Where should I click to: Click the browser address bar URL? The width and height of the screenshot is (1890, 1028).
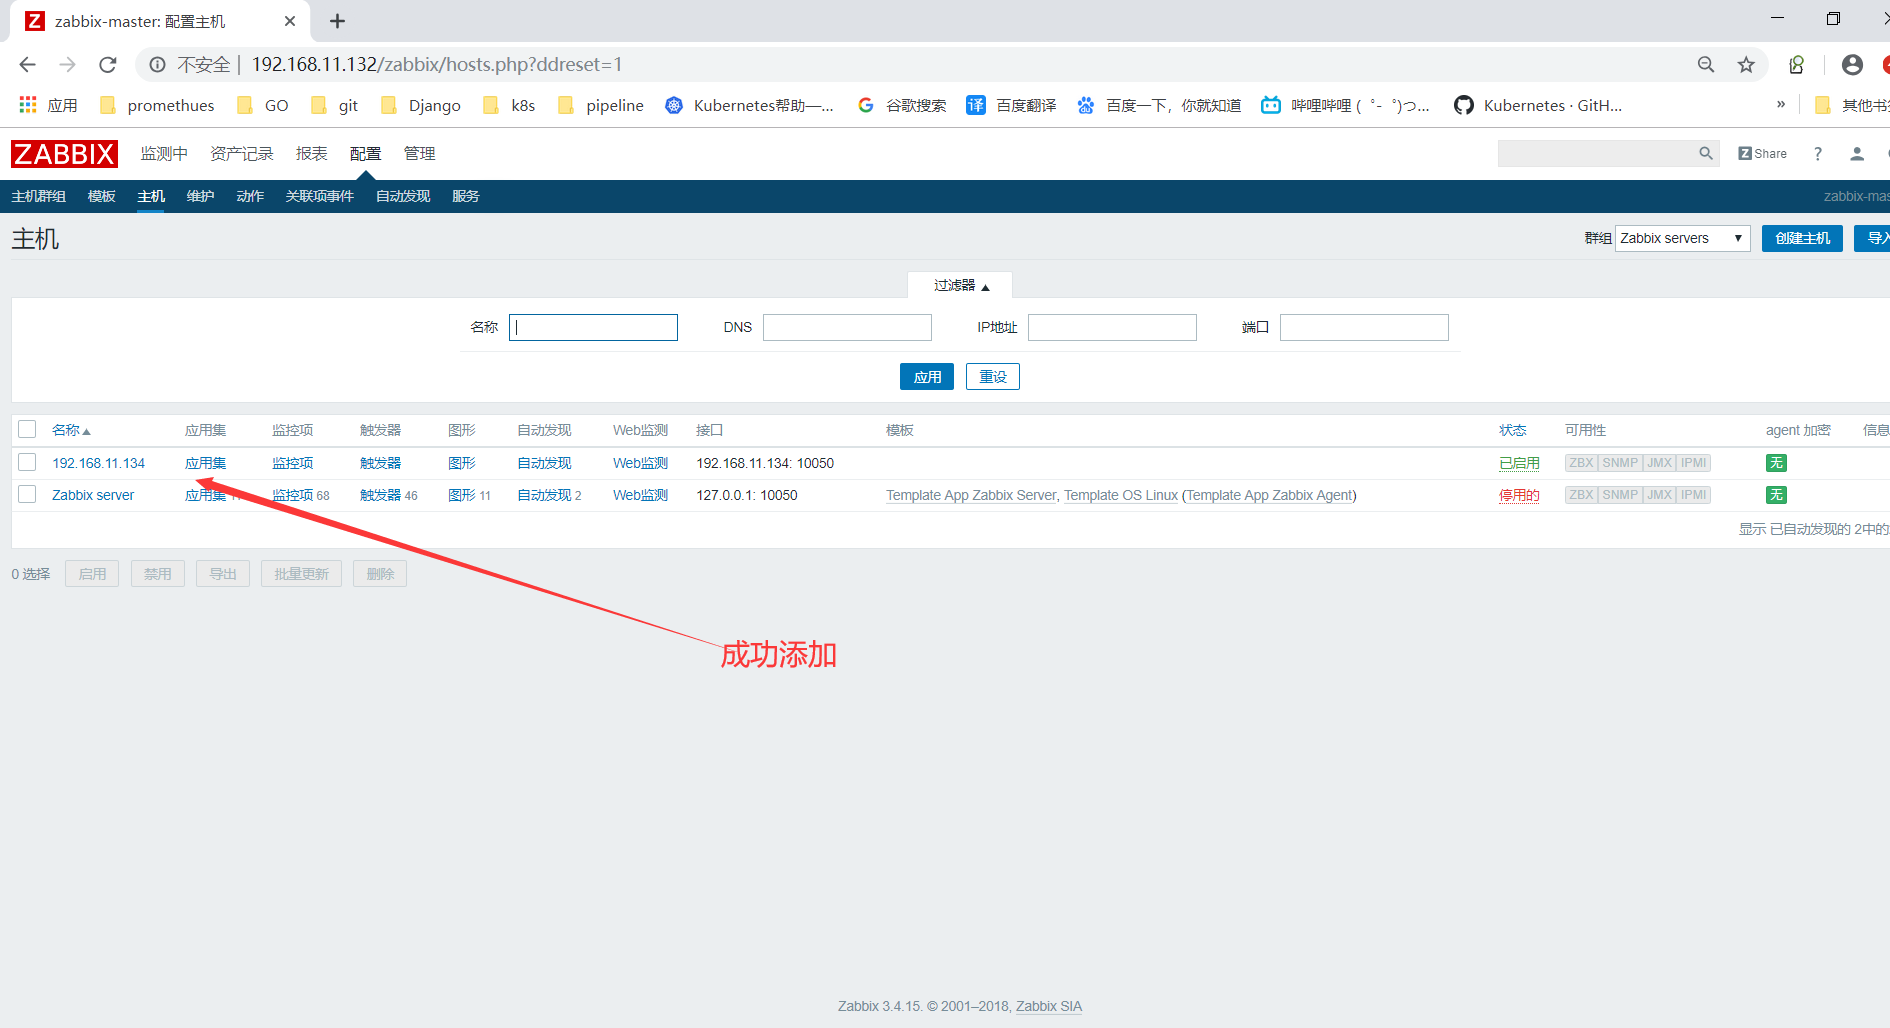(437, 65)
